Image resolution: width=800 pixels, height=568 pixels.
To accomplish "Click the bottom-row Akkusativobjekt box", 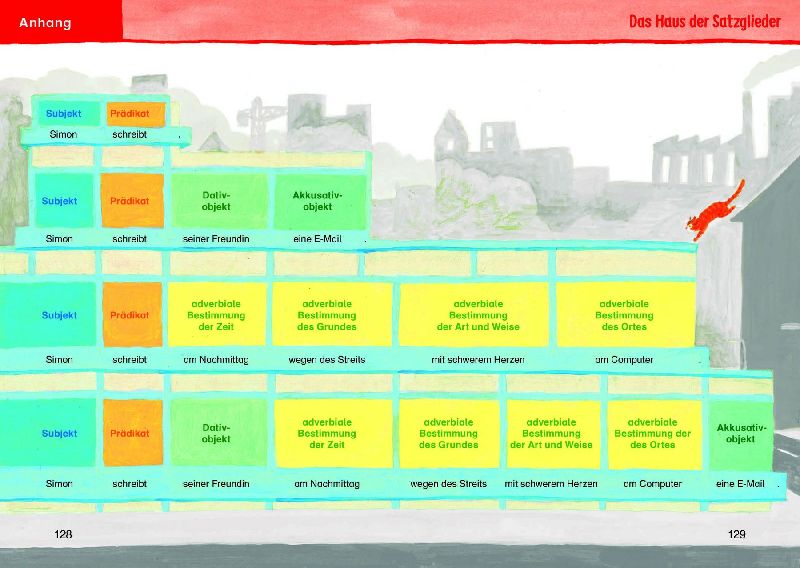I will point(741,435).
